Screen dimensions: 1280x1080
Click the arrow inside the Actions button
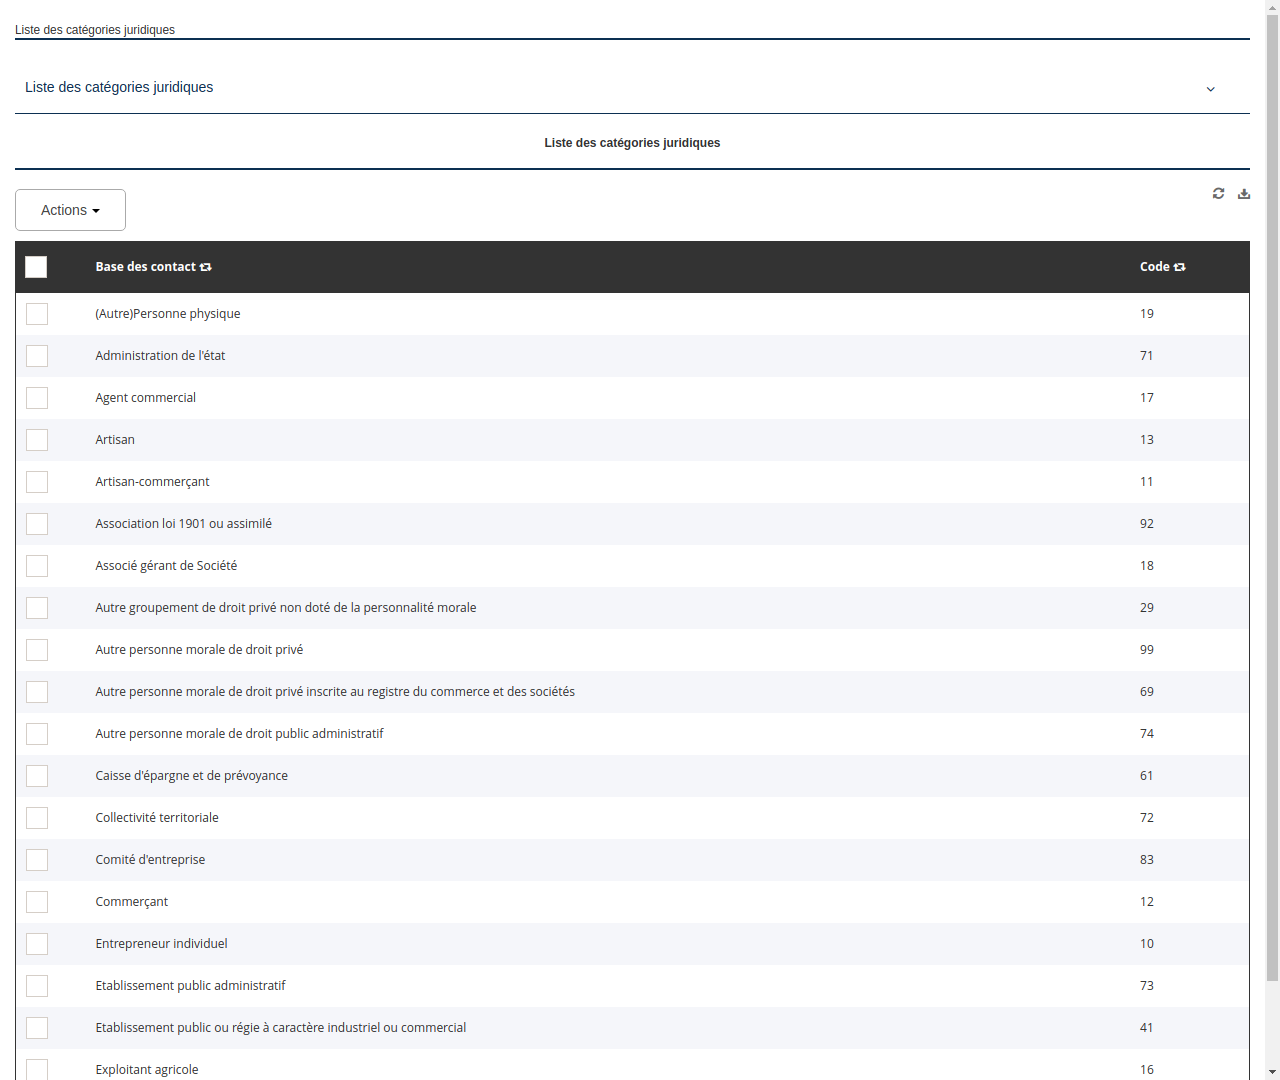tap(97, 210)
